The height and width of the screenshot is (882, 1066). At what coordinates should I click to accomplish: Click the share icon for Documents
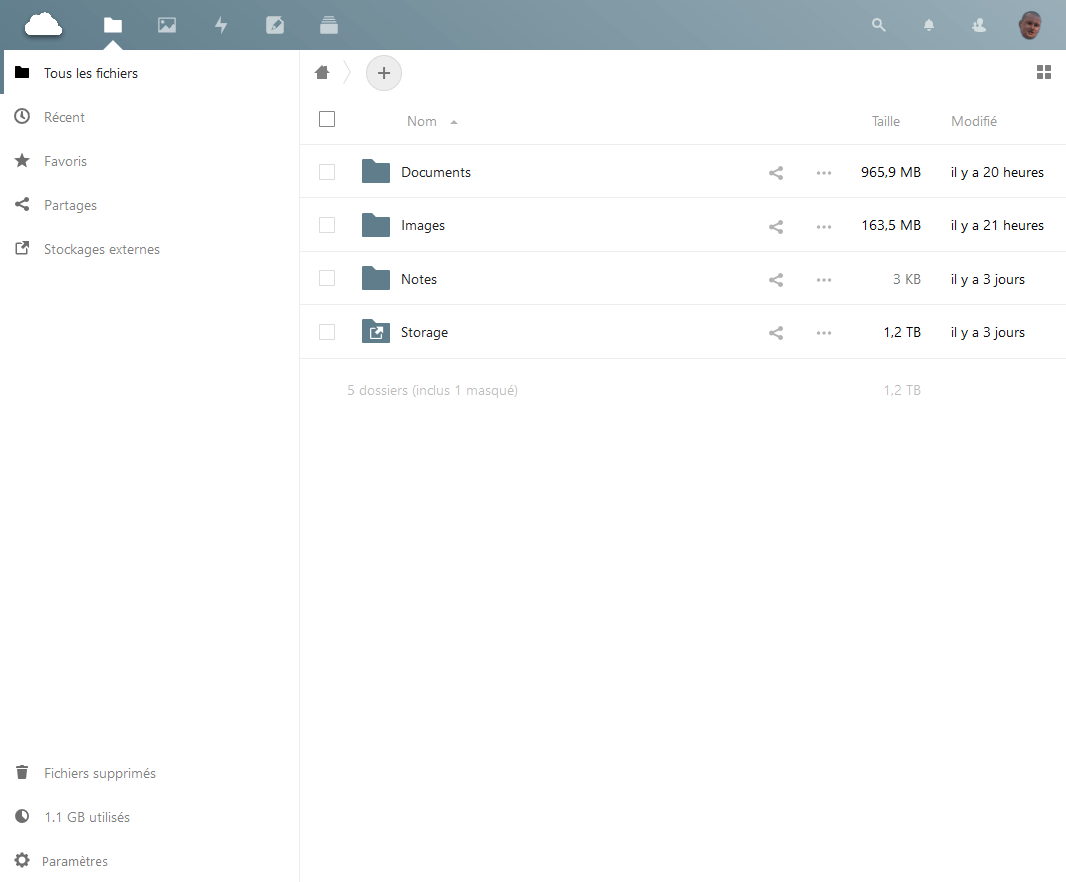pyautogui.click(x=775, y=173)
